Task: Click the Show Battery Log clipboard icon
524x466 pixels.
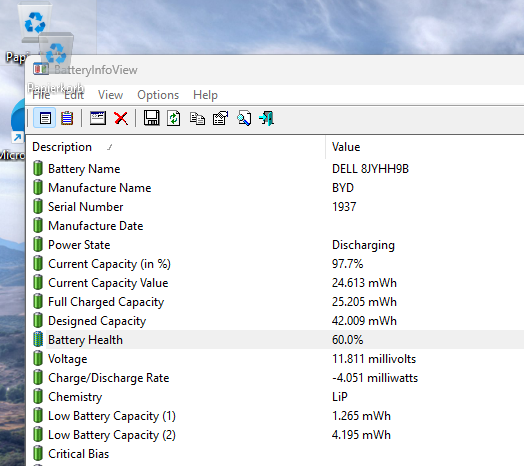Action: coord(67,118)
